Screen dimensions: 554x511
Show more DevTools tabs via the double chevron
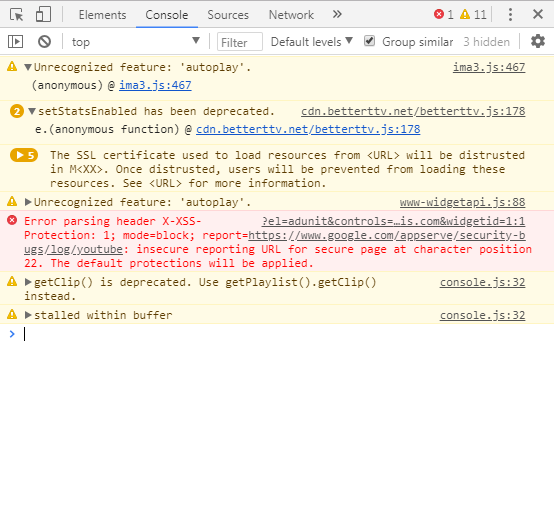pyautogui.click(x=337, y=14)
